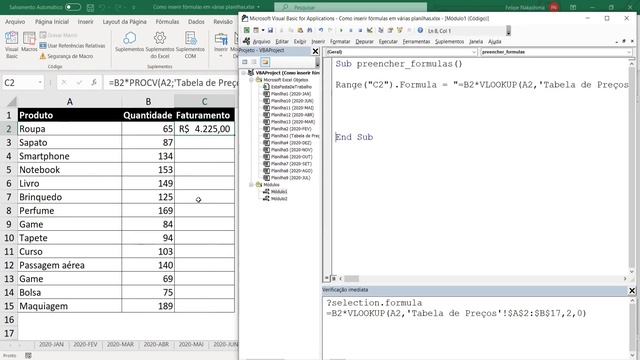Click column B header in the worksheet

pos(148,101)
